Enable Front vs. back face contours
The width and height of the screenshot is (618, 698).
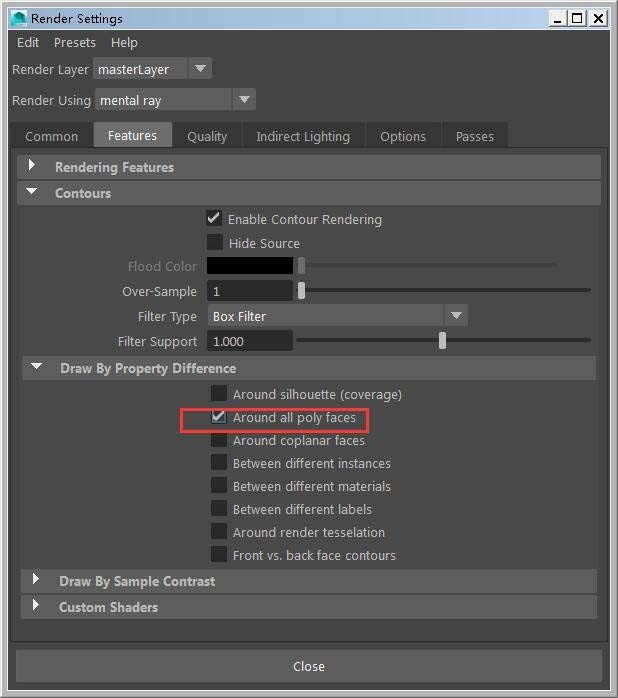[x=219, y=555]
